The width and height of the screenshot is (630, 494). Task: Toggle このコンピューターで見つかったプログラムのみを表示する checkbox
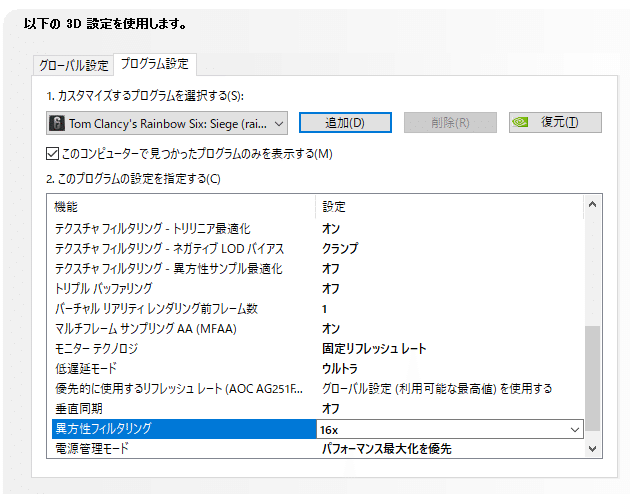52,154
